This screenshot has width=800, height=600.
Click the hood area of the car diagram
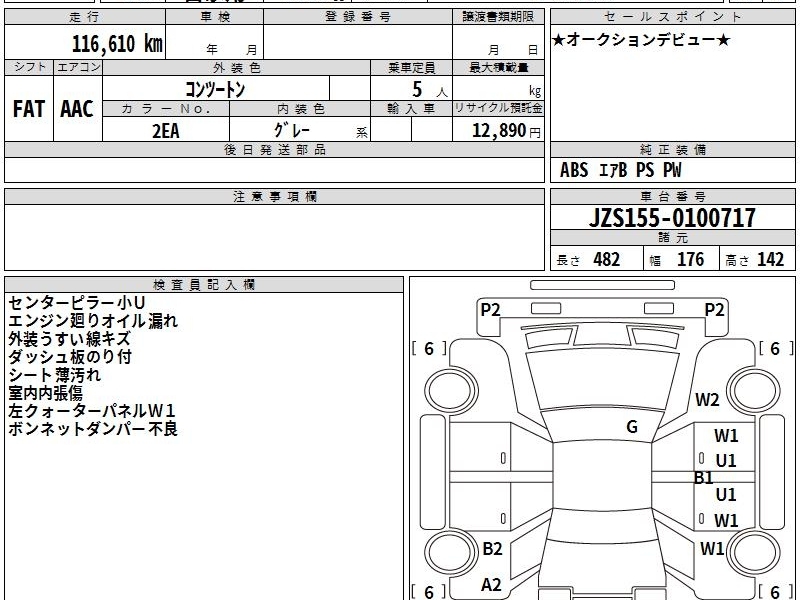tap(602, 380)
